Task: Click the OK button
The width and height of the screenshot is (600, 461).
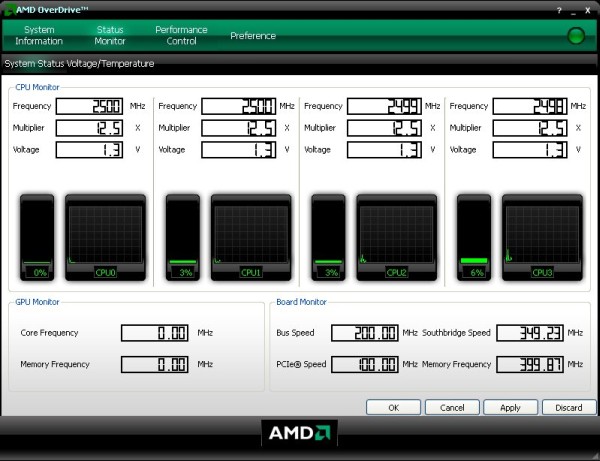Action: (393, 407)
